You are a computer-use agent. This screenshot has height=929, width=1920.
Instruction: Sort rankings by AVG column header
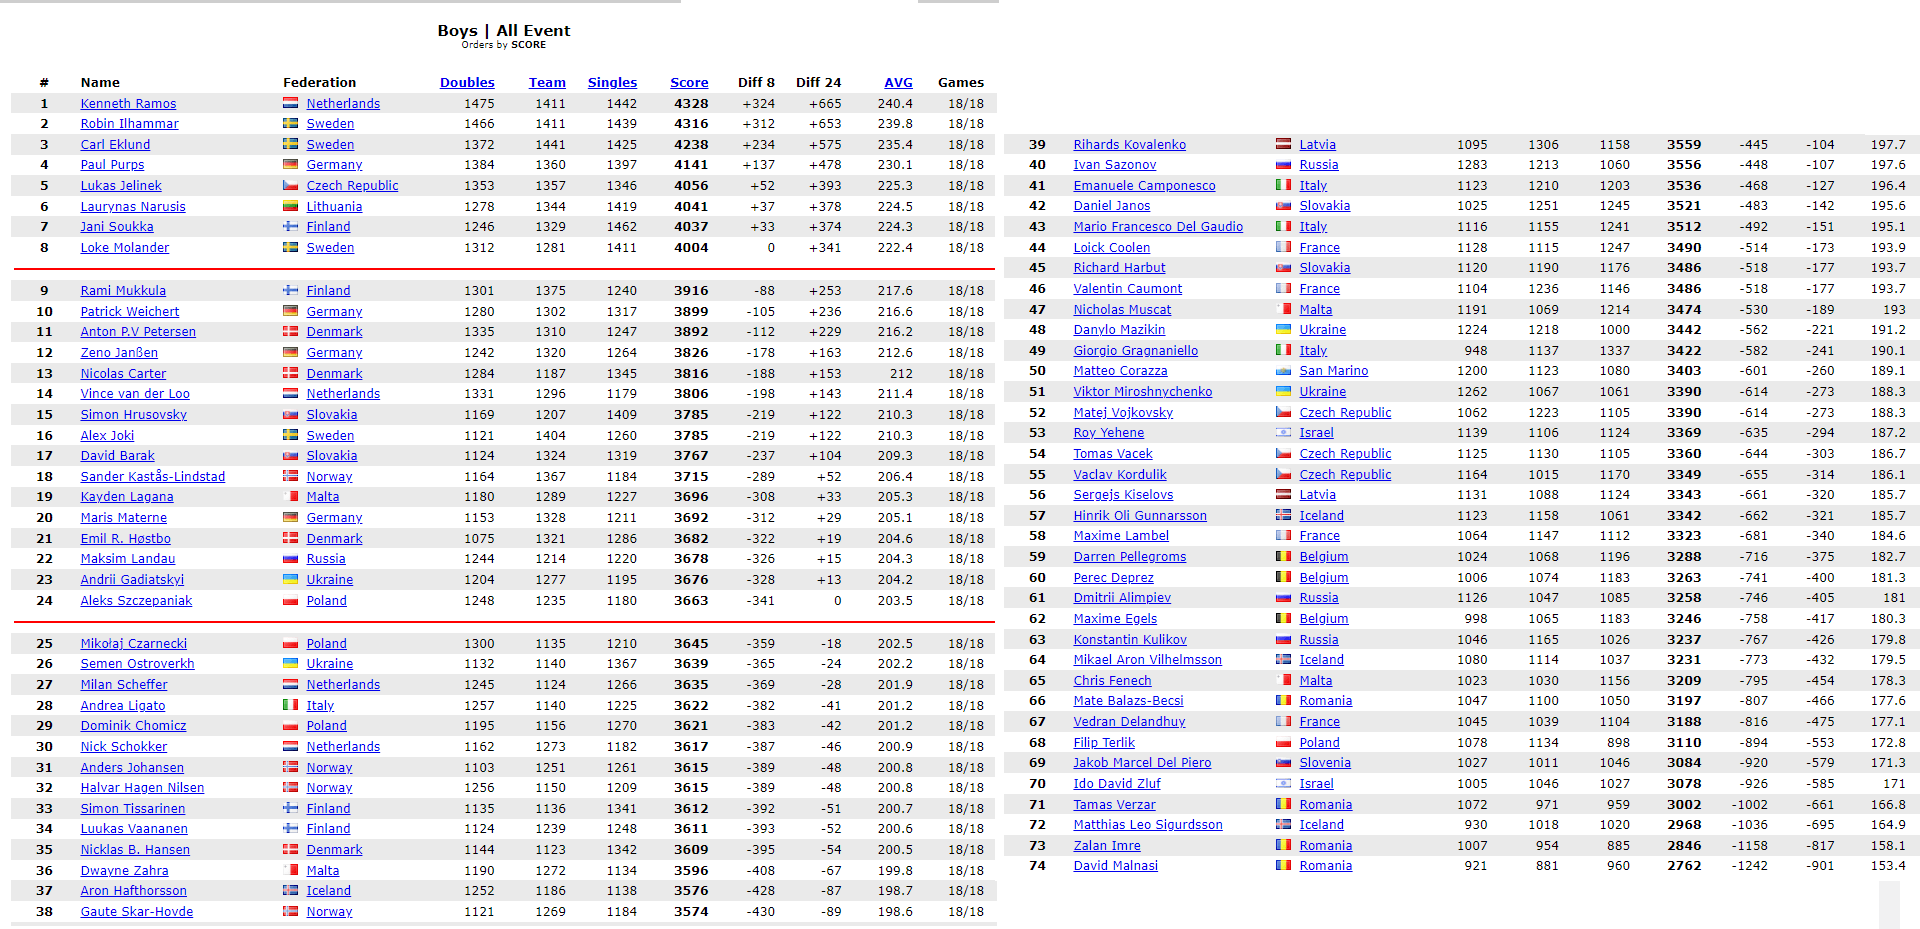point(898,83)
